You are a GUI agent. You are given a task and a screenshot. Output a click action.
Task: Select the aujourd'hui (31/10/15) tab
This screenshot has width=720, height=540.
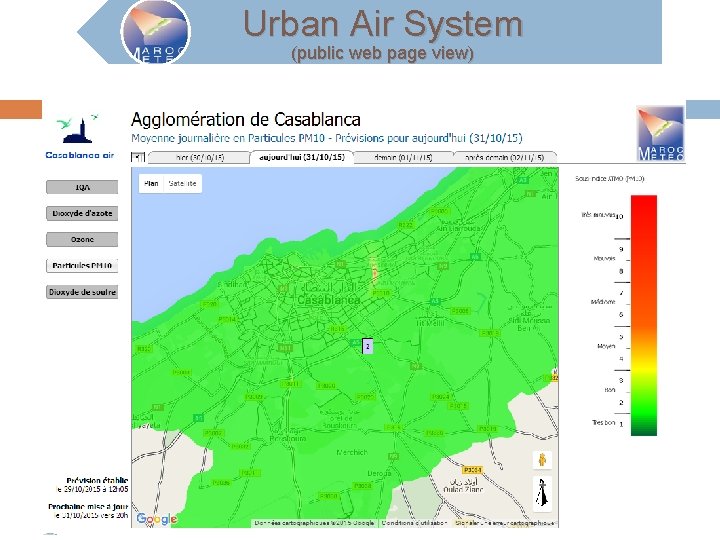(x=302, y=157)
